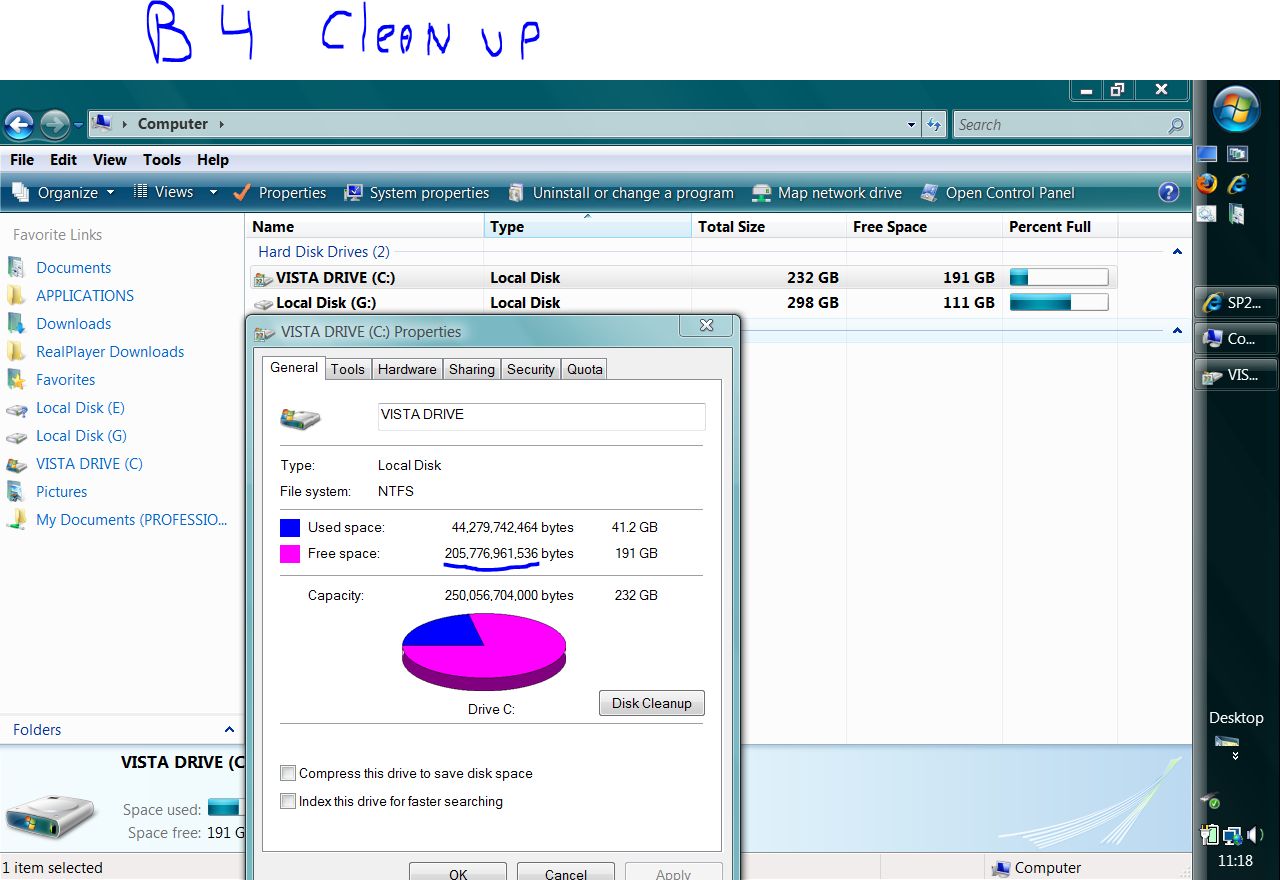This screenshot has width=1280, height=880.
Task: Click Uninstall or change a program
Action: [x=621, y=193]
